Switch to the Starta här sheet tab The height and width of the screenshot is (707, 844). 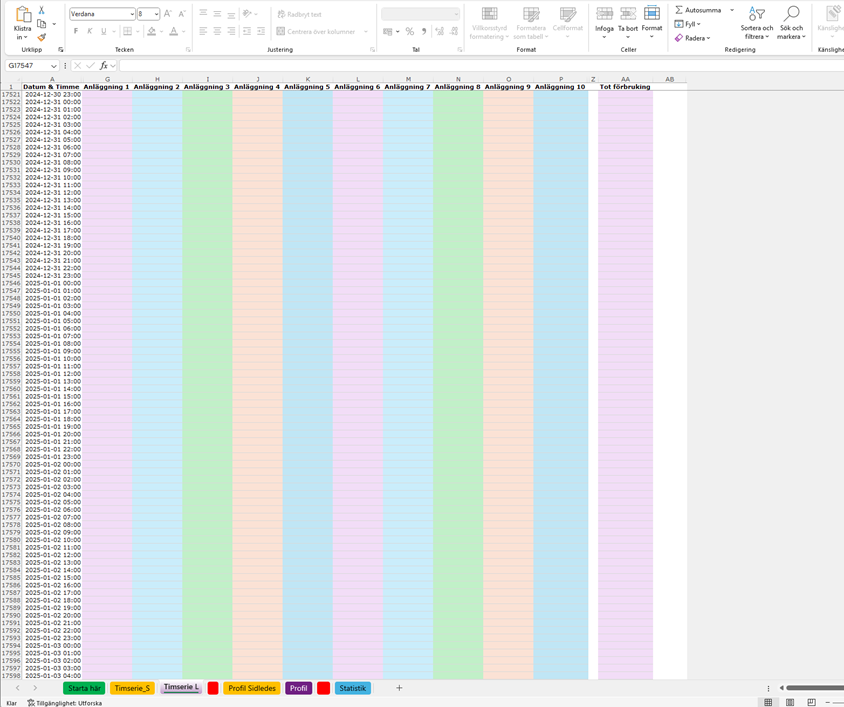[83, 688]
